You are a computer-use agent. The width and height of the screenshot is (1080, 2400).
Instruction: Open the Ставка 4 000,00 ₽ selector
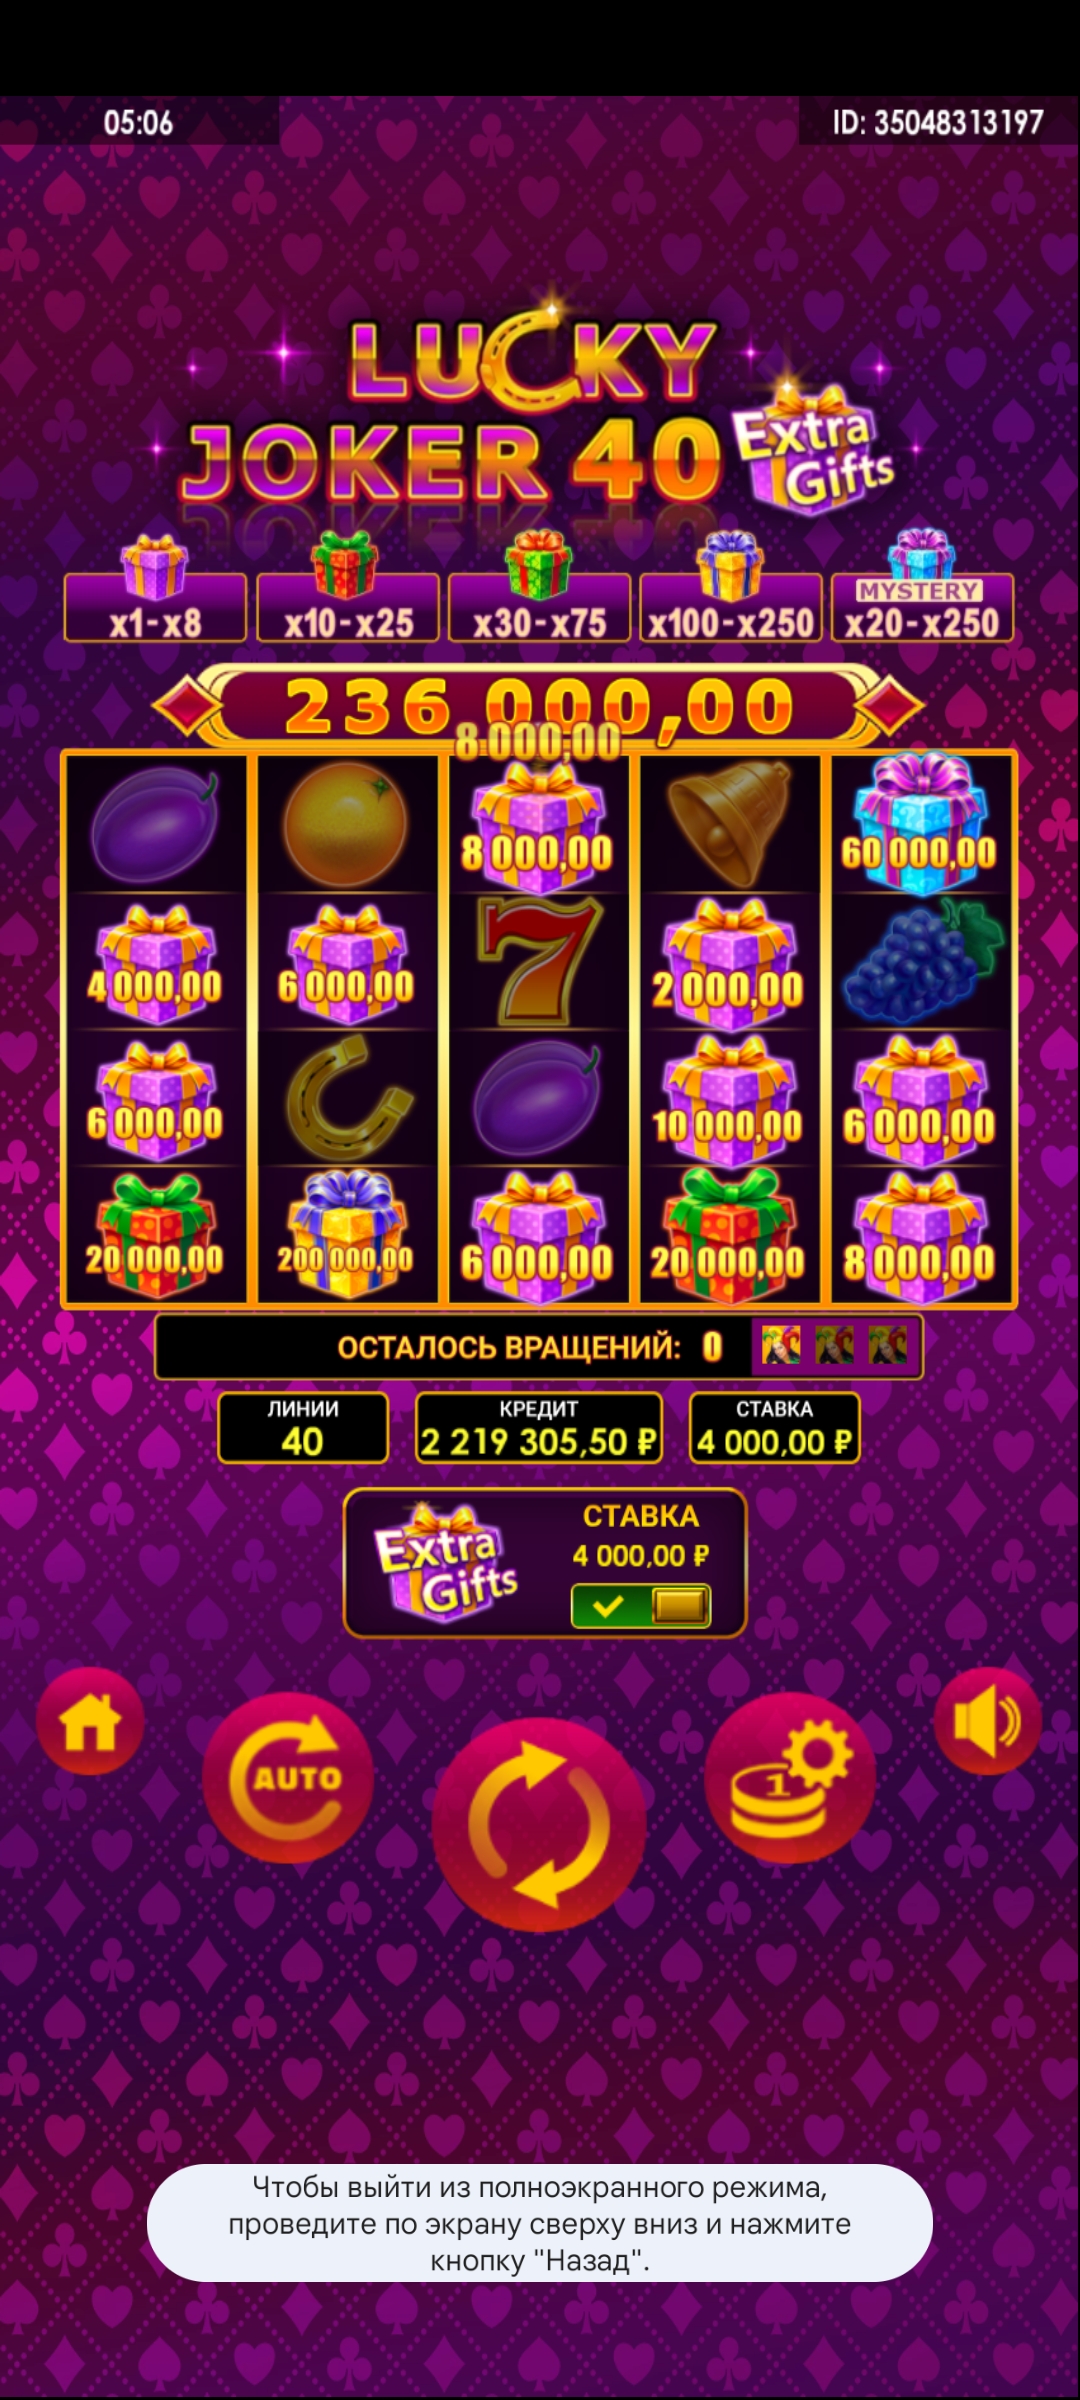tap(775, 1428)
